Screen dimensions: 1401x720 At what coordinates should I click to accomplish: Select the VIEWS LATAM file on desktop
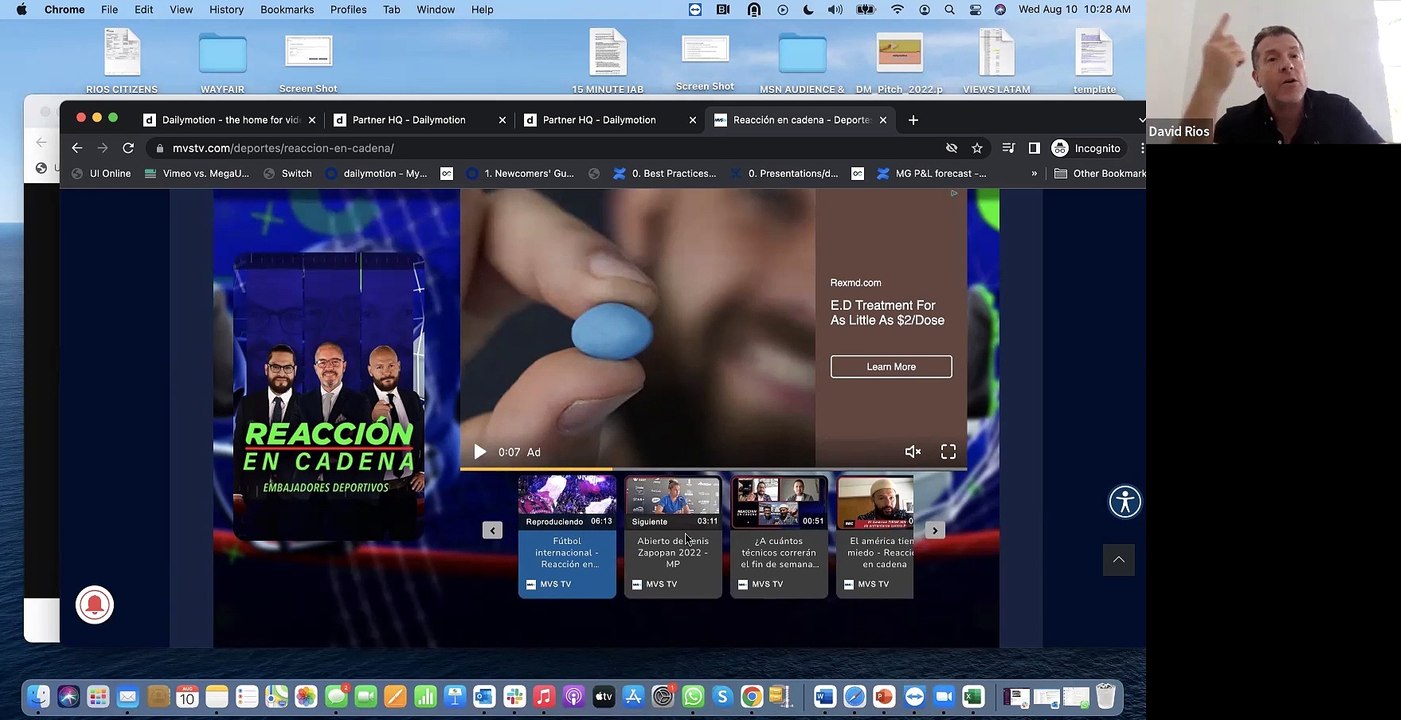(997, 62)
